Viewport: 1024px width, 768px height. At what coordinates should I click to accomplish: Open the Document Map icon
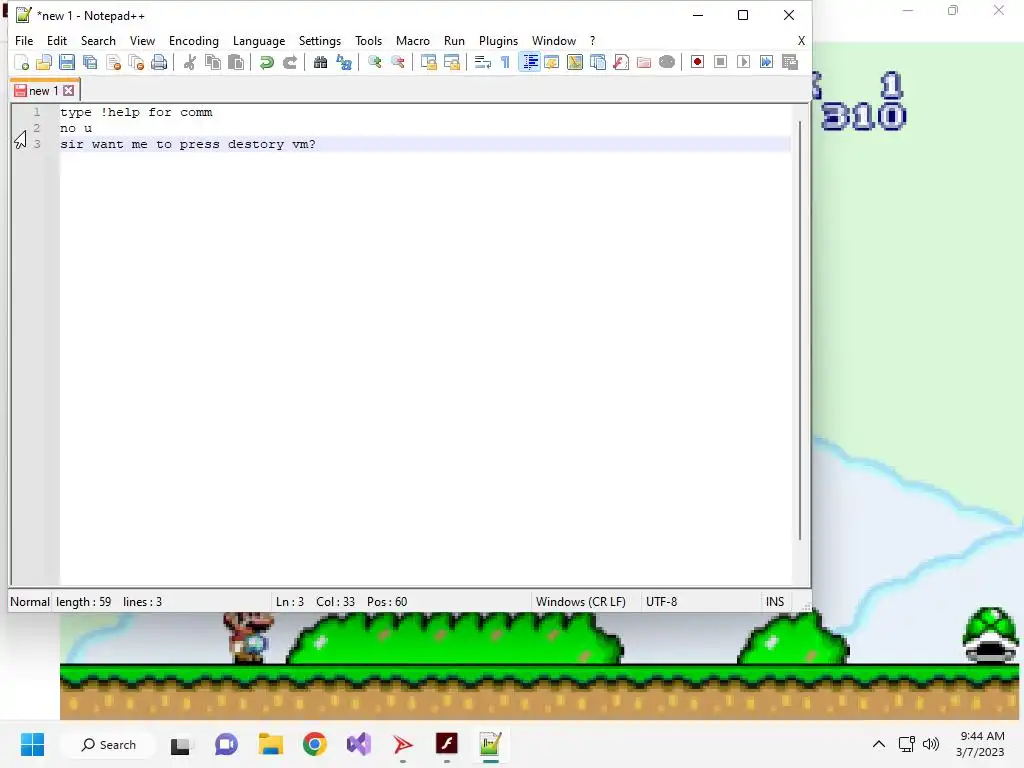click(575, 63)
